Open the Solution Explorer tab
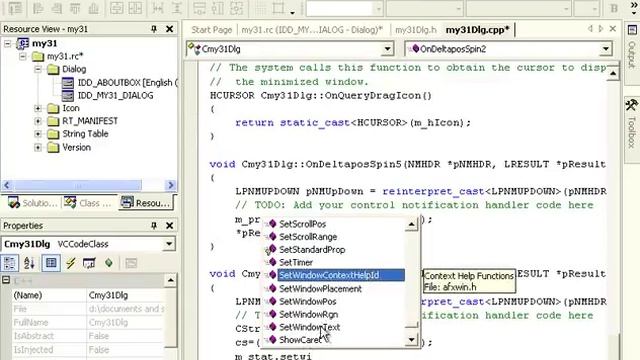The height and width of the screenshot is (360, 640). [32, 203]
